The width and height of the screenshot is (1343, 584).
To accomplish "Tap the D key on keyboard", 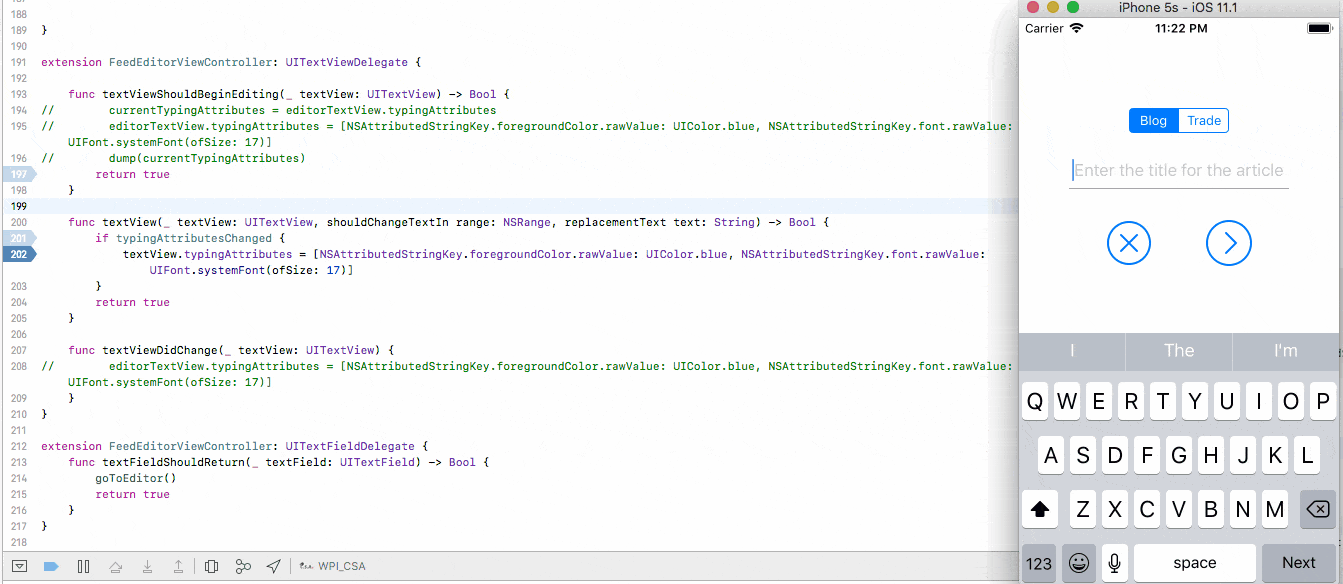I will point(1115,456).
